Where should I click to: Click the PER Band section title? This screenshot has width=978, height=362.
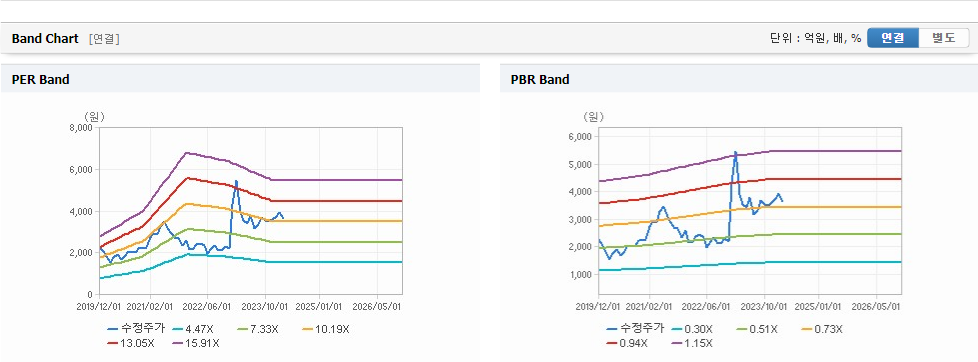[41, 79]
